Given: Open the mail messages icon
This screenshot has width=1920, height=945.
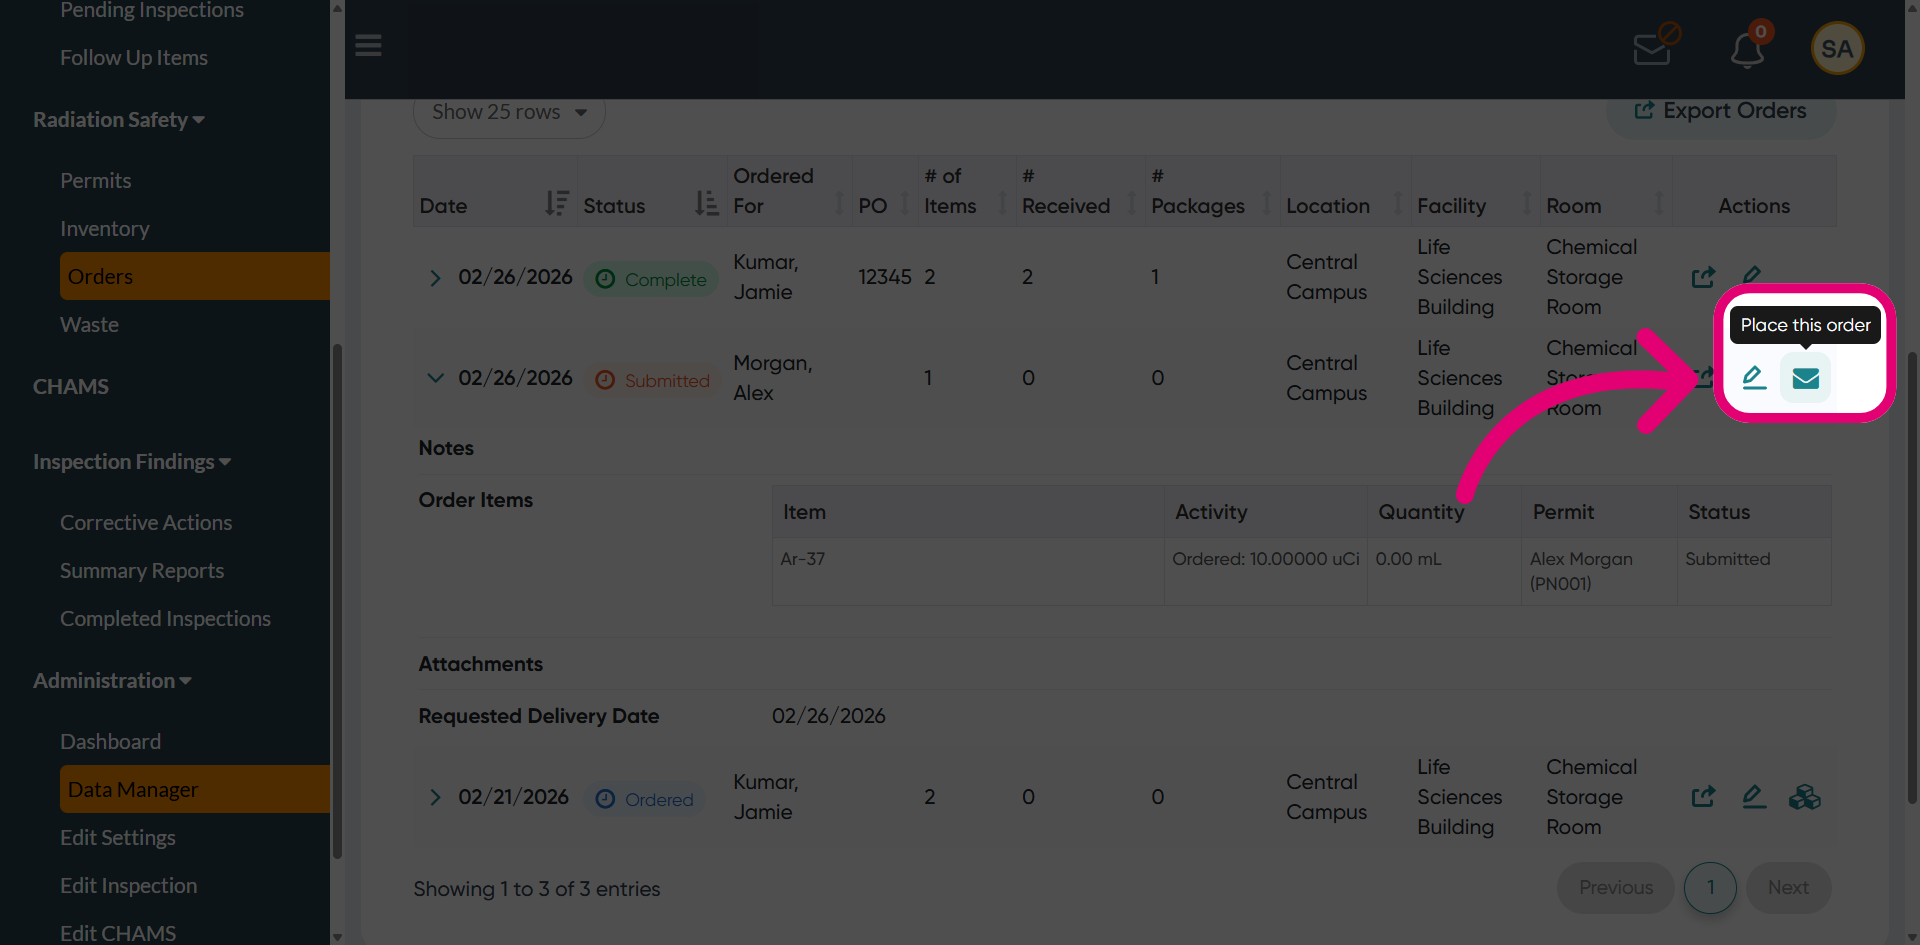Looking at the screenshot, I should [x=1652, y=49].
